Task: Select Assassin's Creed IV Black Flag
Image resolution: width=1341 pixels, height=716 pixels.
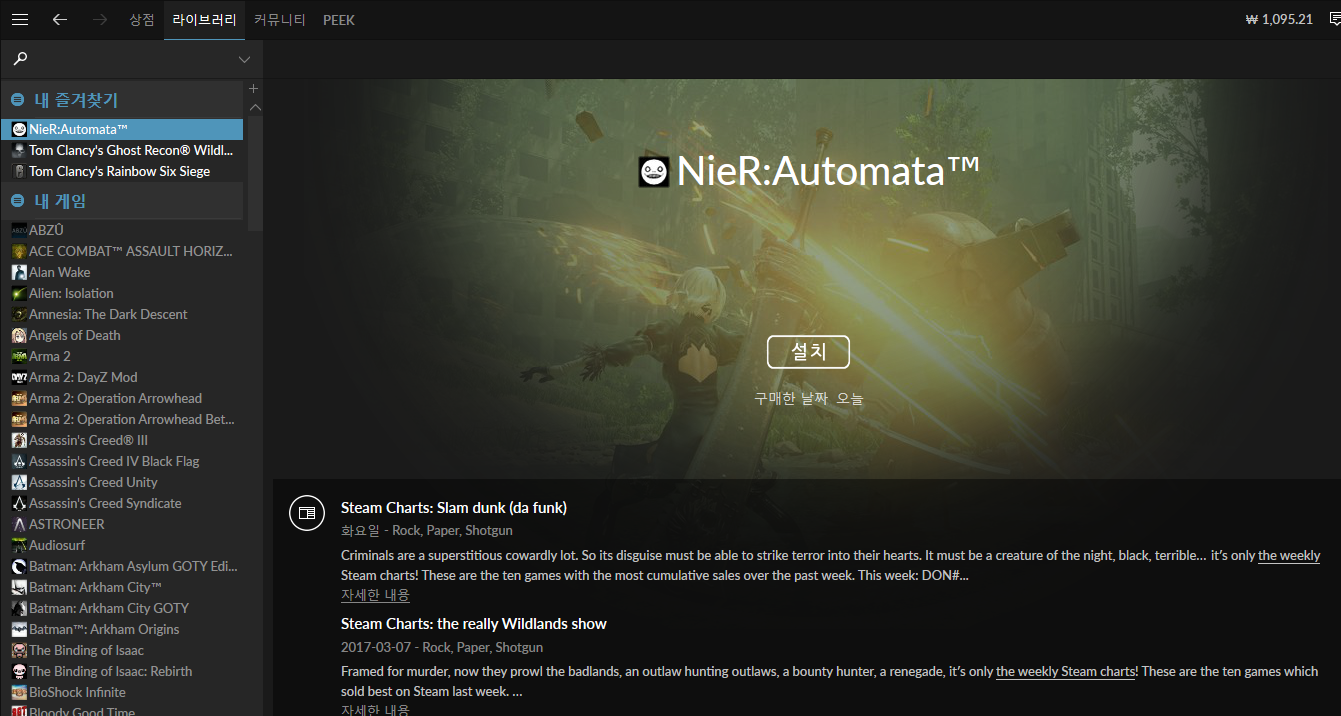Action: pos(122,461)
